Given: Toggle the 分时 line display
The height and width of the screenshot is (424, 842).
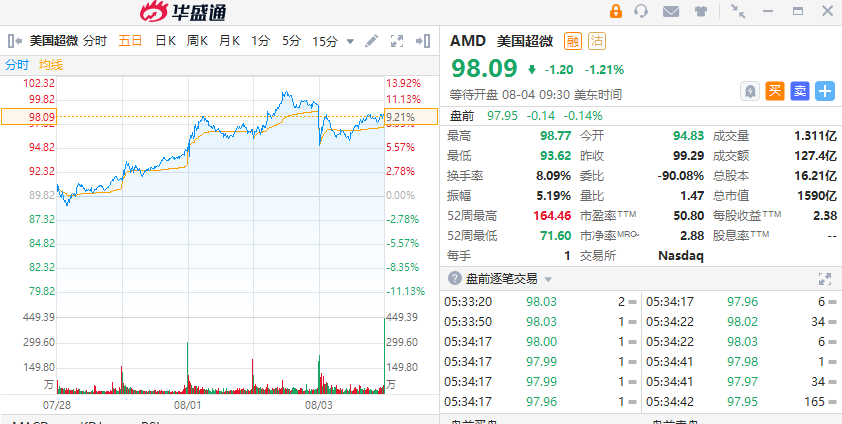Looking at the screenshot, I should coord(17,64).
